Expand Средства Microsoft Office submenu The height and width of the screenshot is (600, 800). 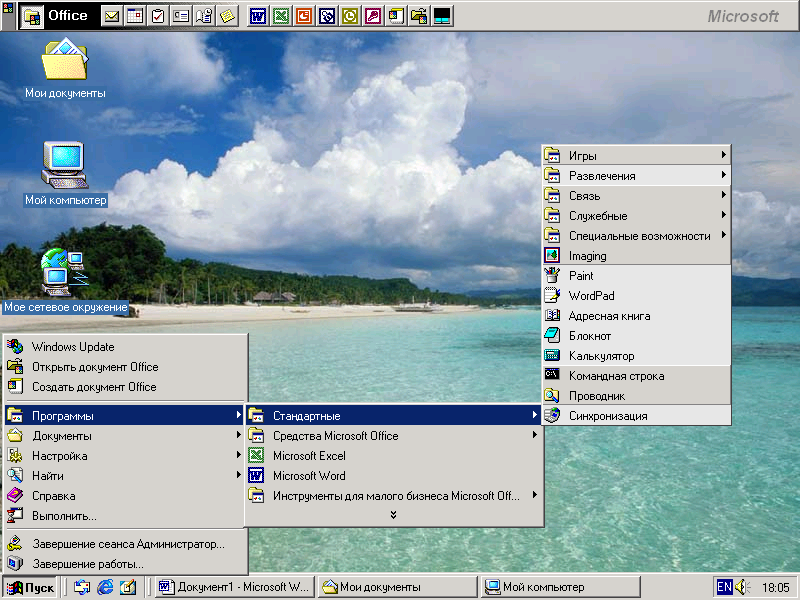click(x=394, y=436)
